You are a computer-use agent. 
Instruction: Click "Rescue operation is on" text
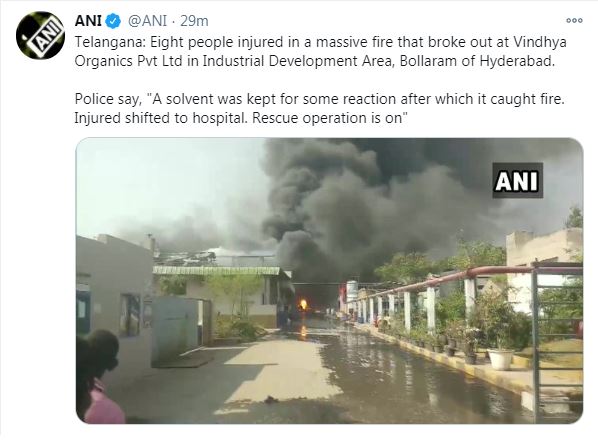[x=330, y=118]
